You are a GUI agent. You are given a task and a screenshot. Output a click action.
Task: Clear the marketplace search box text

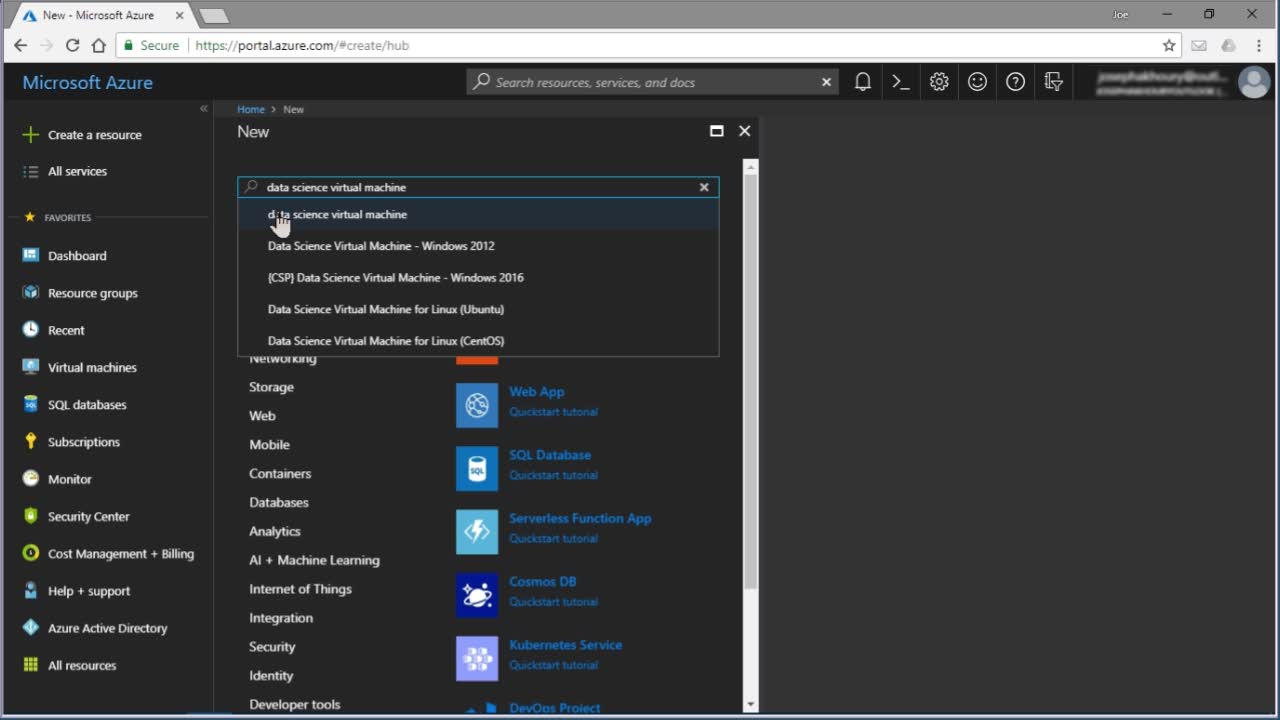pos(704,187)
